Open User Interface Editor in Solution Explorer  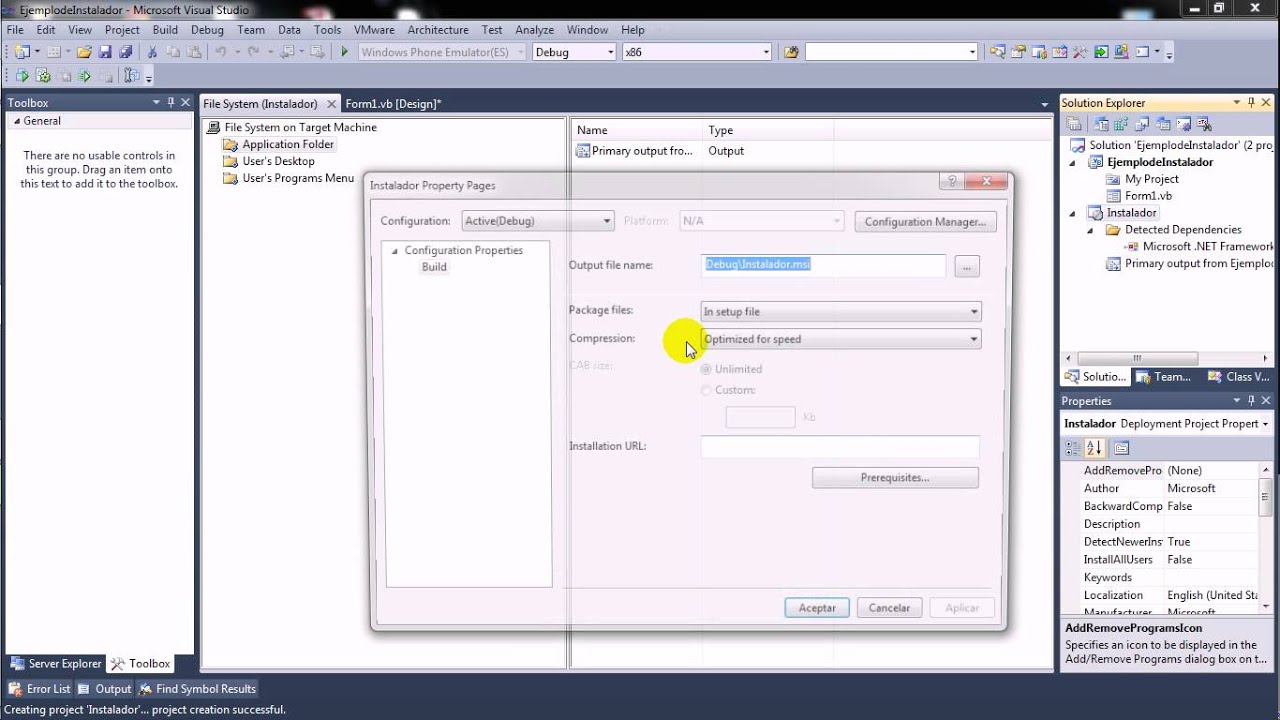pyautogui.click(x=1163, y=125)
